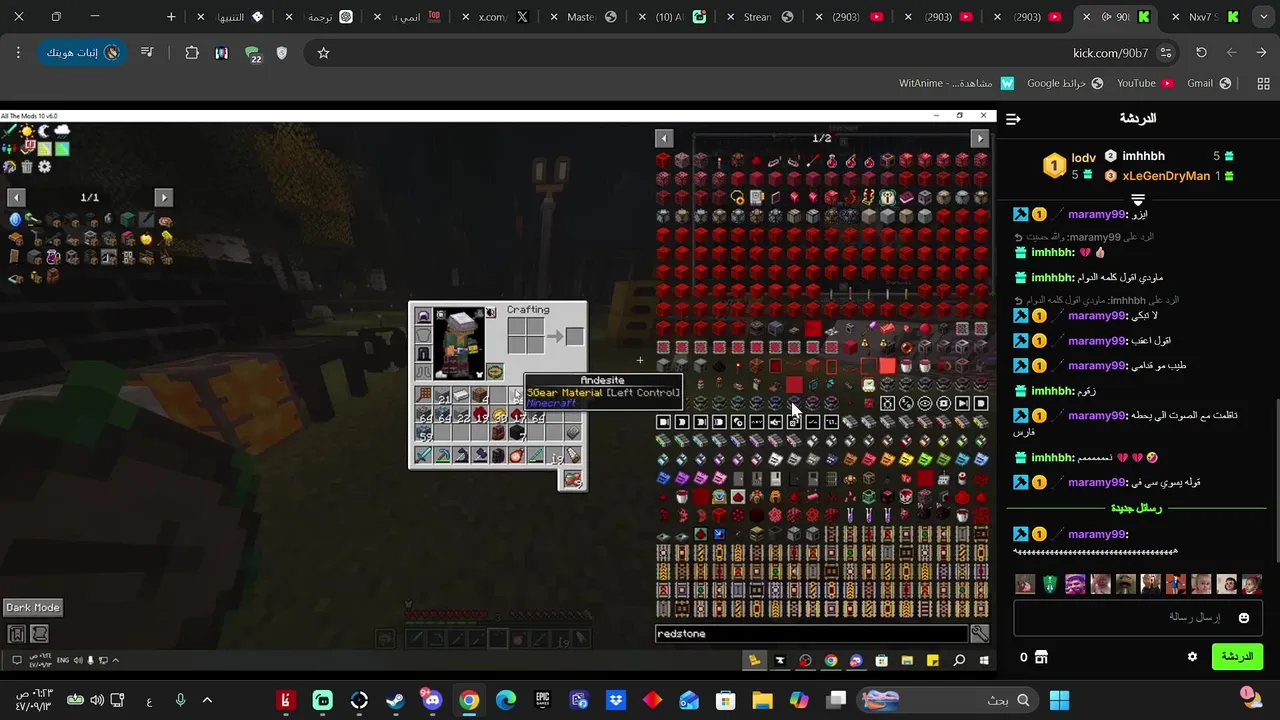Click the crafting output slot
Viewport: 1280px width, 720px height.
tap(574, 337)
